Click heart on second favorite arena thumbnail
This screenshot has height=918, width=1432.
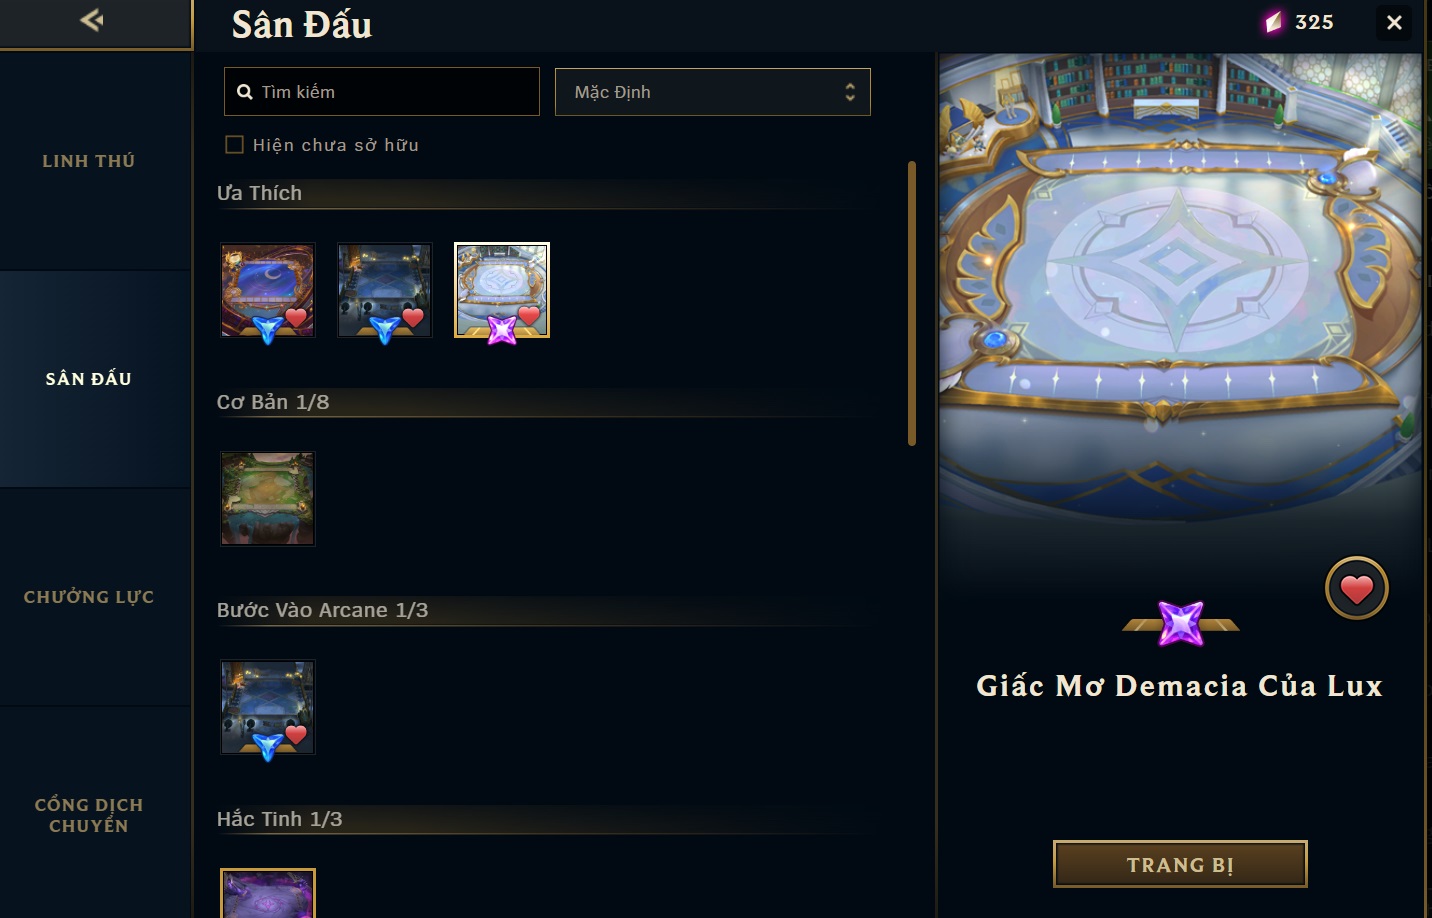point(413,318)
